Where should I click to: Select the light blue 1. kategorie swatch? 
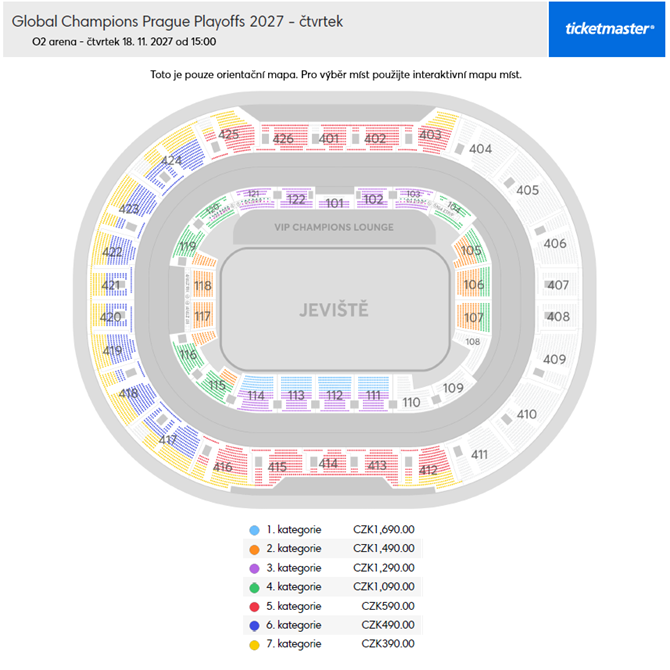point(254,530)
